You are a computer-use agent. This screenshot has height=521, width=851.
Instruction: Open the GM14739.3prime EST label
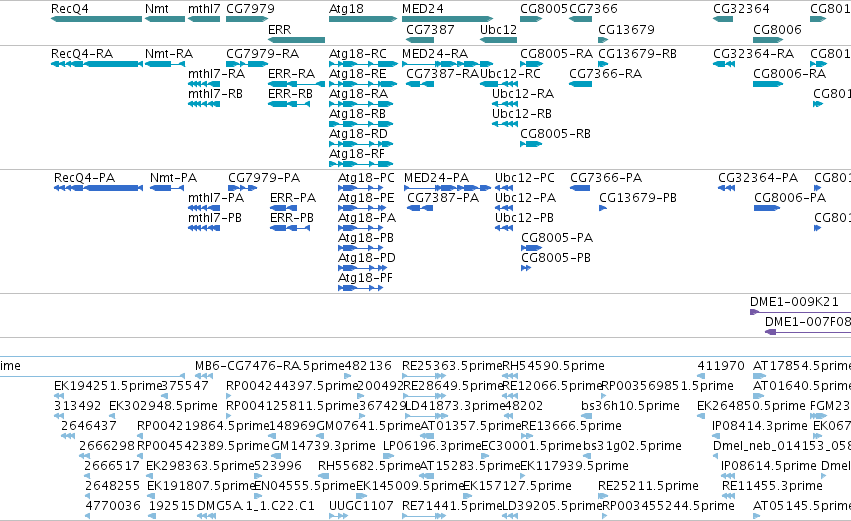pyautogui.click(x=323, y=447)
